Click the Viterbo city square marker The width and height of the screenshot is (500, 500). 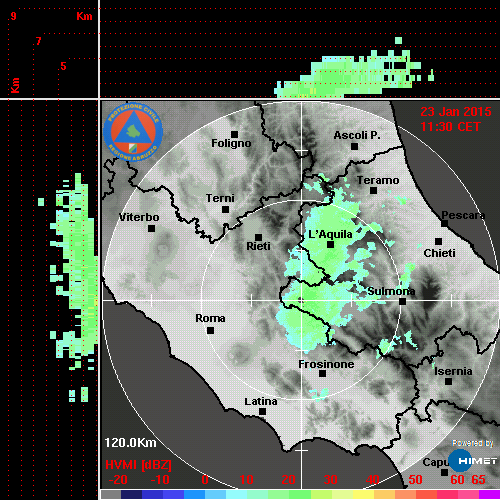[151, 229]
